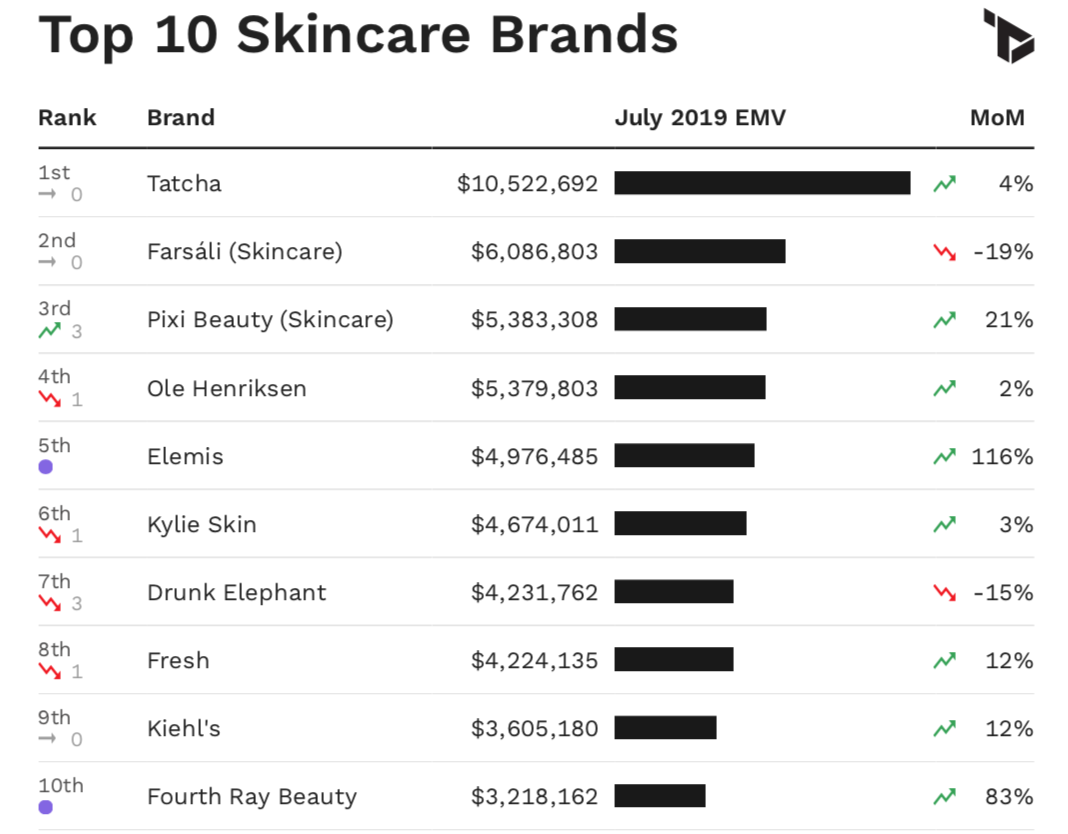
Task: Click the green arrow next to Elemis 116%
Action: [x=944, y=457]
